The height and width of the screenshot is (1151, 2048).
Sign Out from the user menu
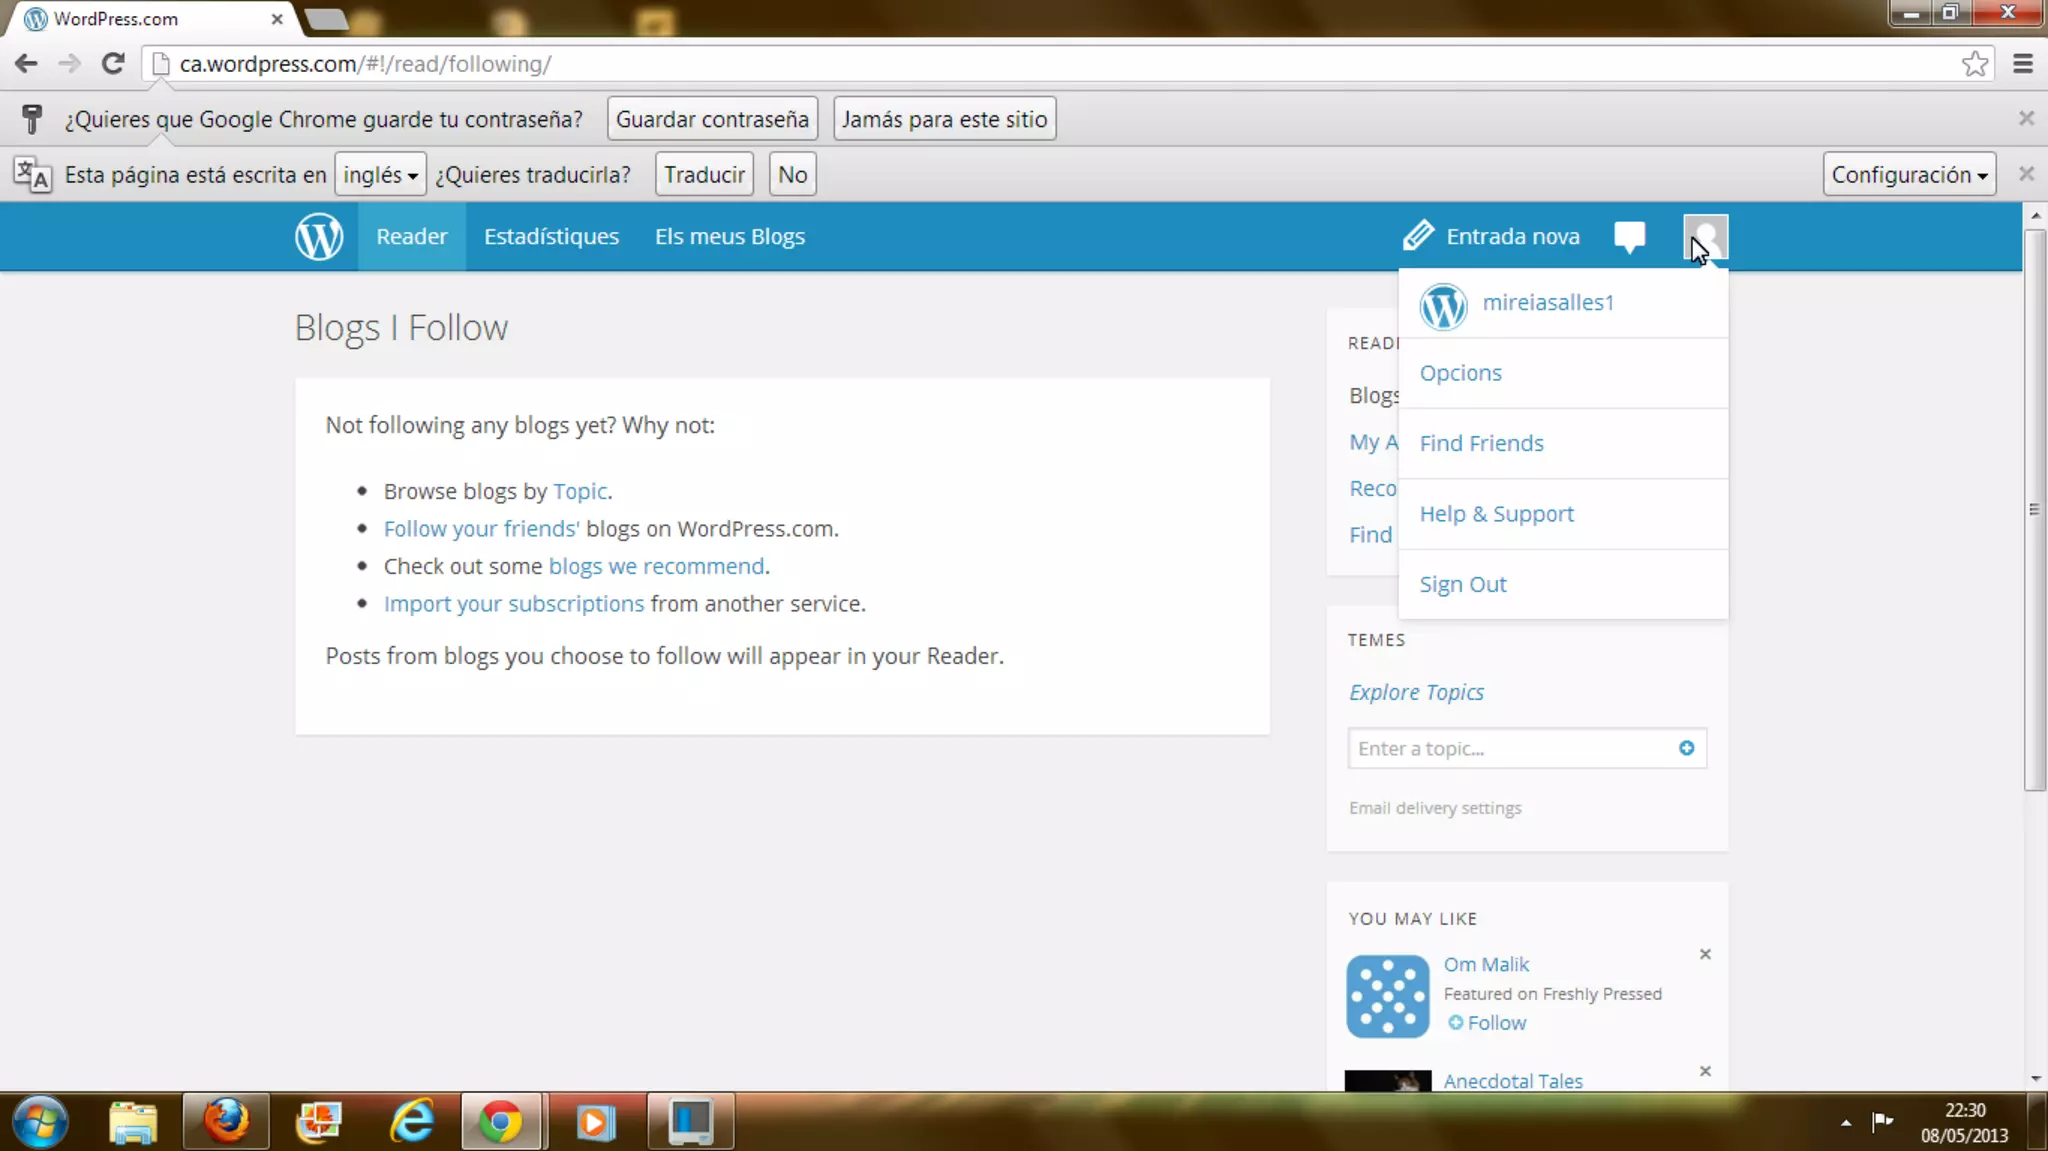(x=1563, y=584)
